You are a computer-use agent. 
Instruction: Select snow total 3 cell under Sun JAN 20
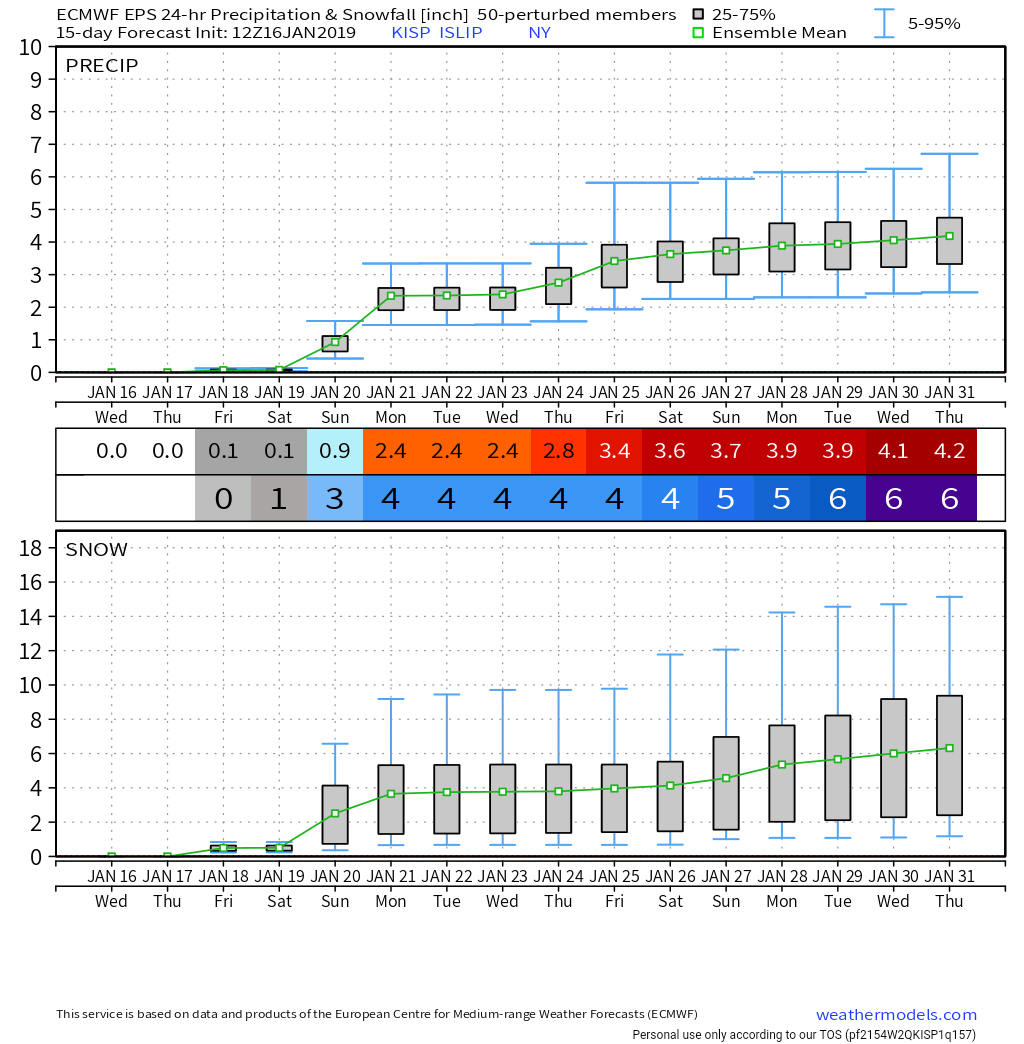[335, 498]
